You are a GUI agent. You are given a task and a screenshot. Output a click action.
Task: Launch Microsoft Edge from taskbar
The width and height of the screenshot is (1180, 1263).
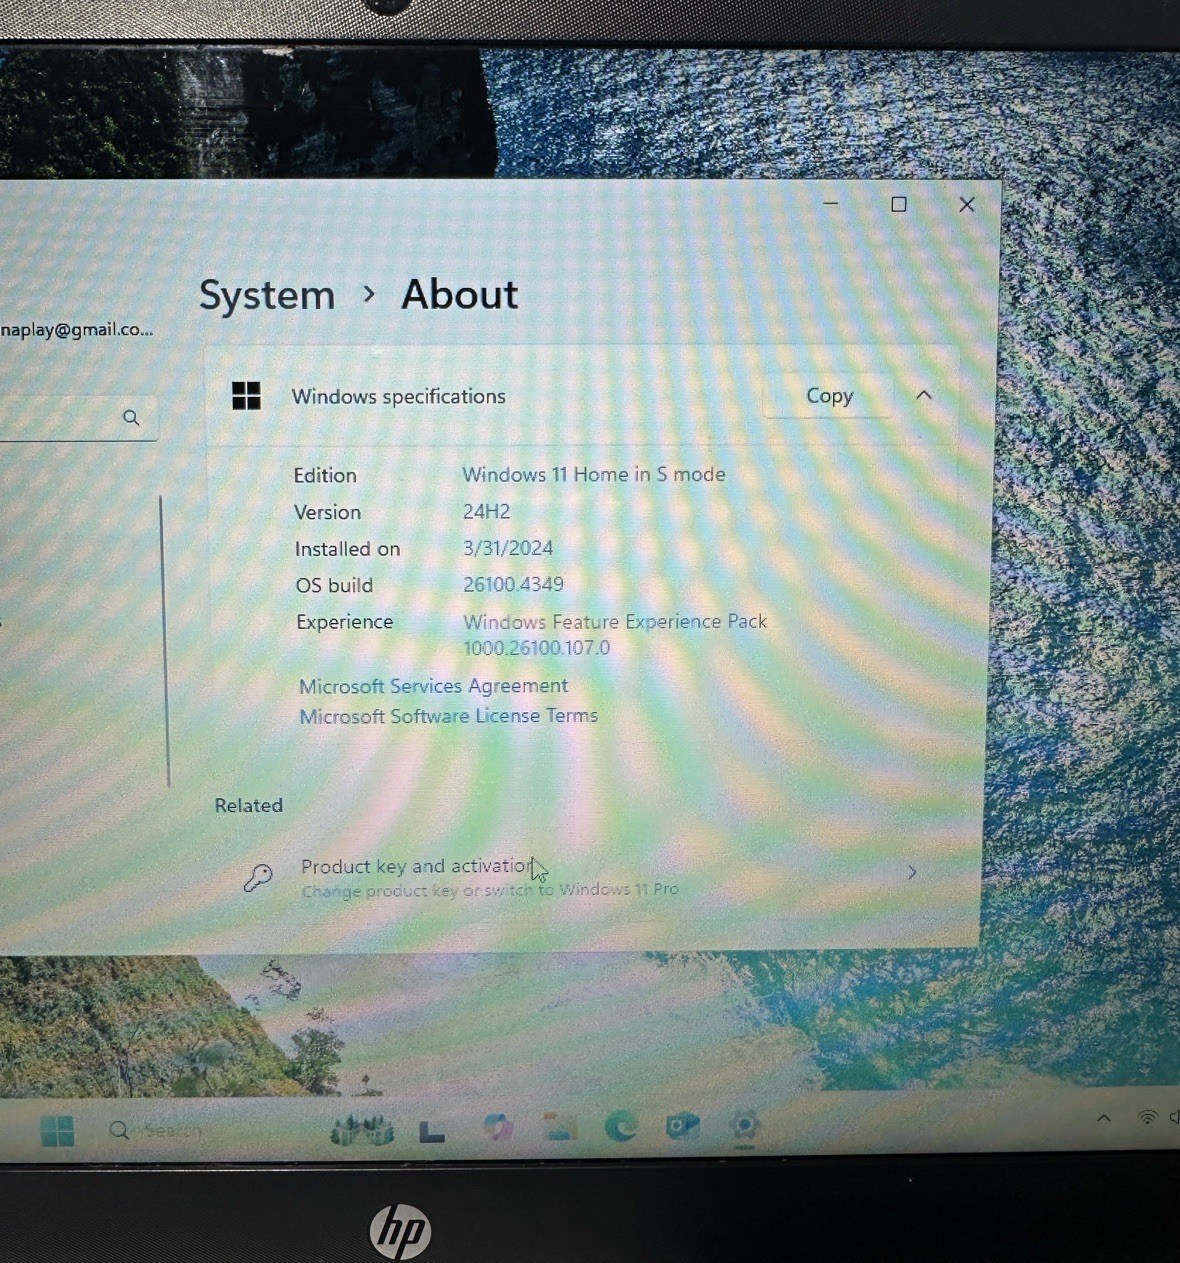(621, 1128)
